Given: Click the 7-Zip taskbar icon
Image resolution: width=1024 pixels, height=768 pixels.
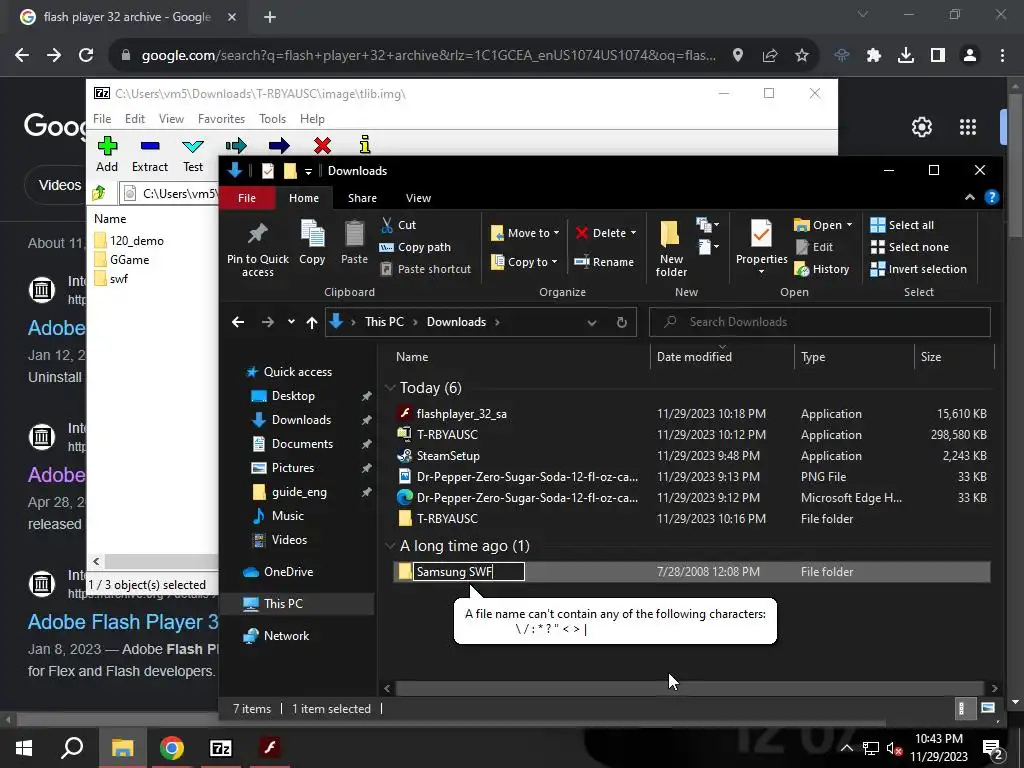Looking at the screenshot, I should click(x=221, y=747).
